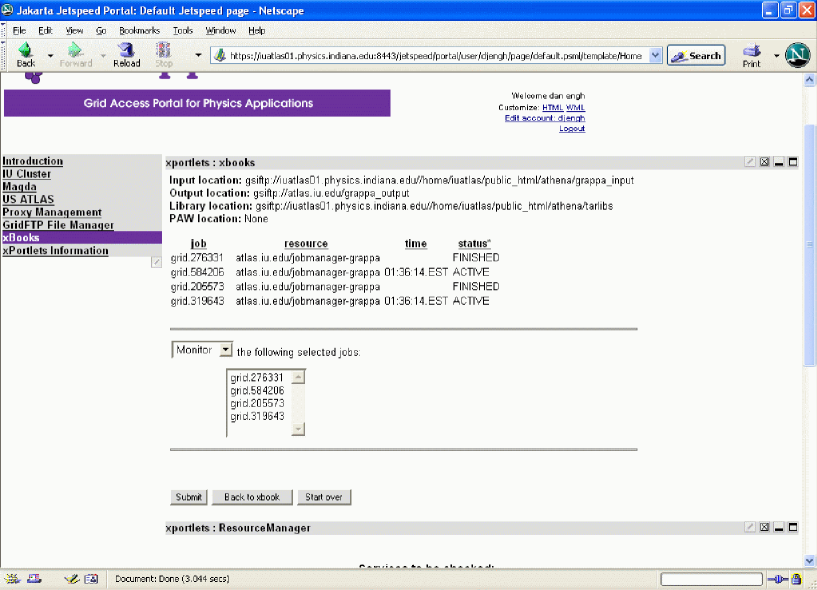
Task: Open the Magda sidebar link
Action: click(19, 187)
